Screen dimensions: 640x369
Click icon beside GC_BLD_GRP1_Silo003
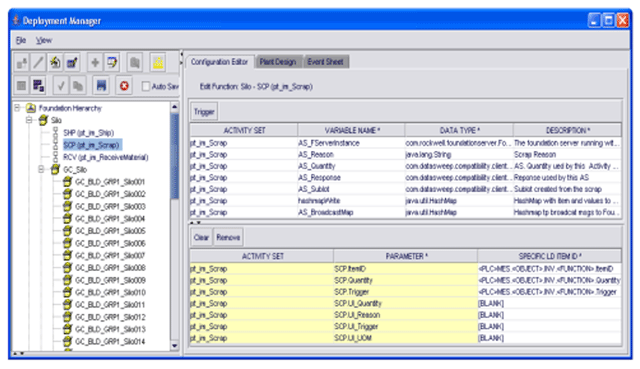[67, 206]
